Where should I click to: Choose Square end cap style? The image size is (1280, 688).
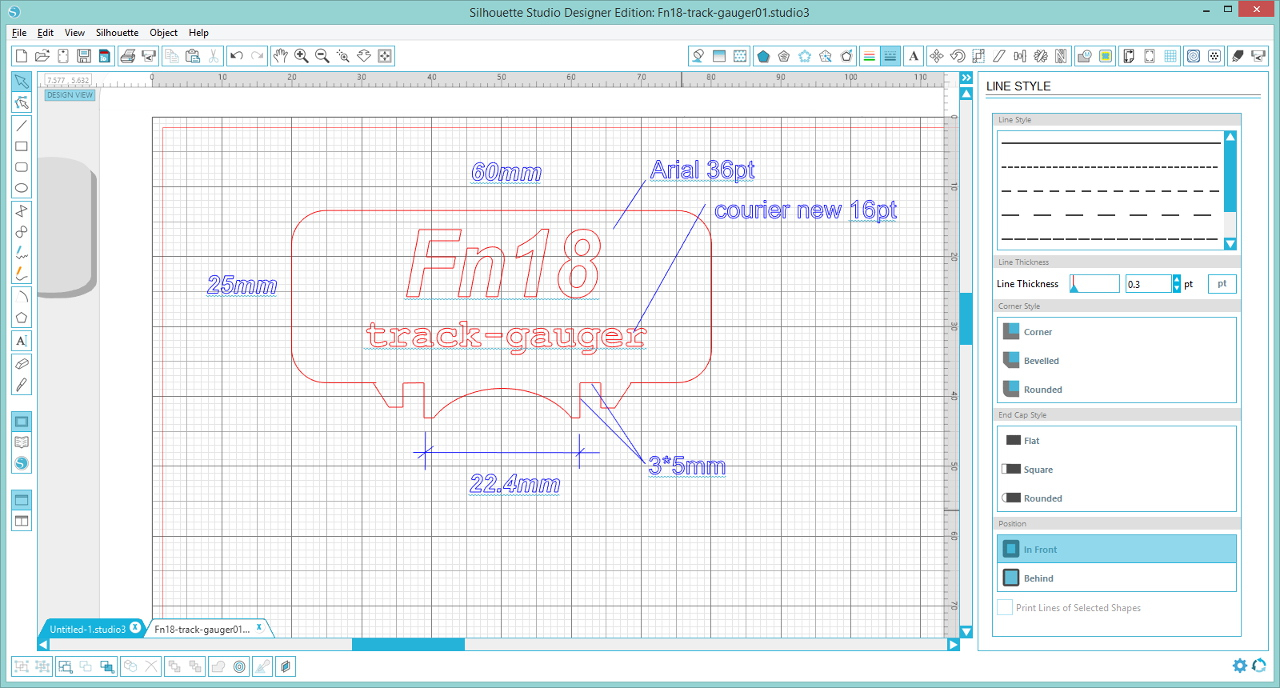[x=1117, y=470]
